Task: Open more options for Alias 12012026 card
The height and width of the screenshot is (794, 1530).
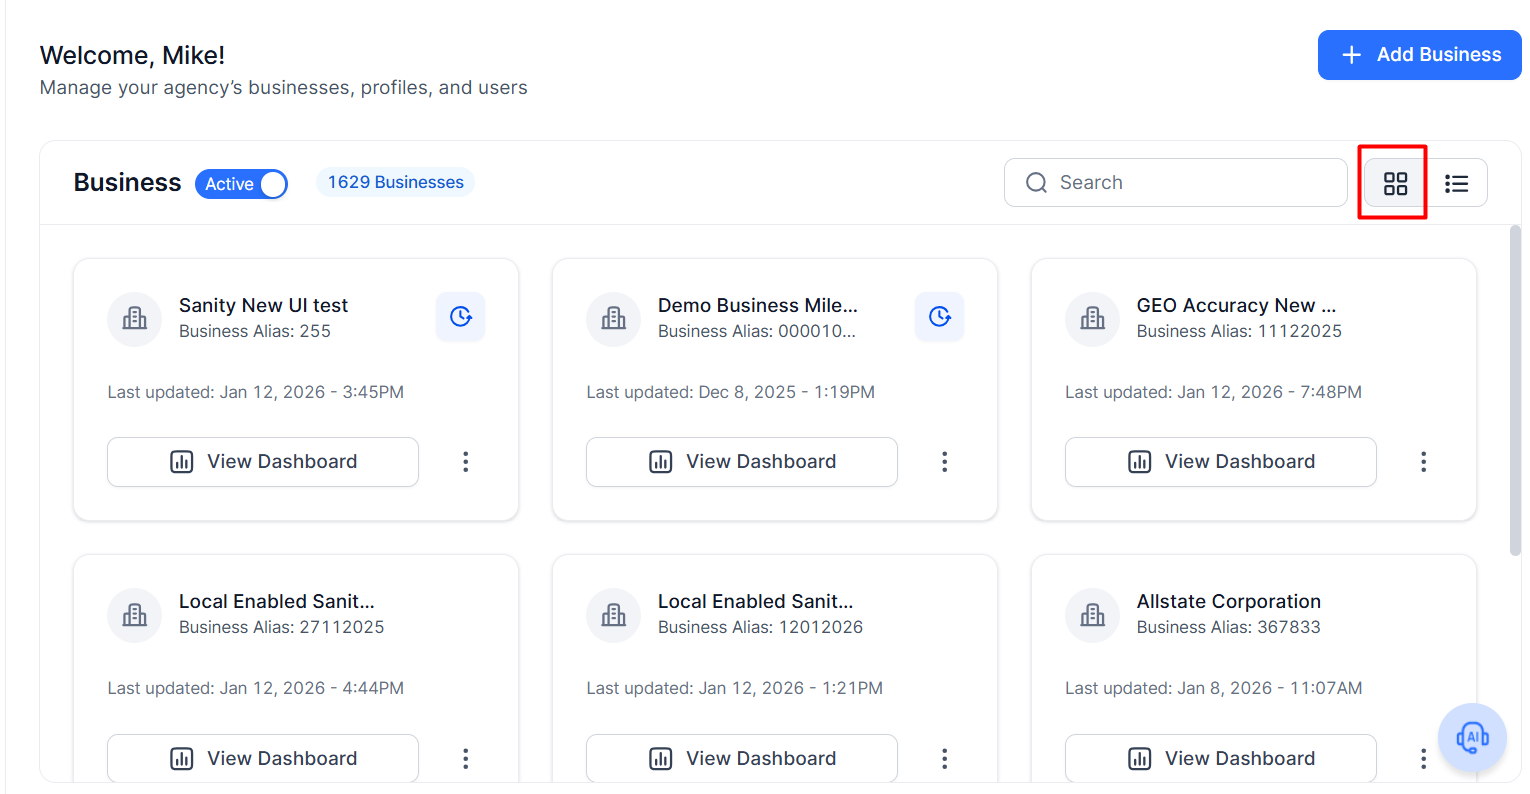Action: [x=944, y=758]
